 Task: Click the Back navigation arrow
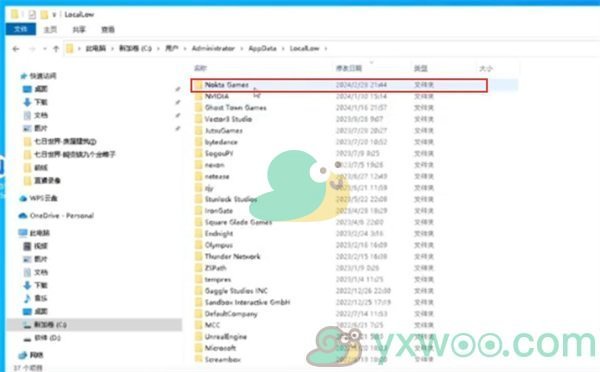[x=16, y=49]
